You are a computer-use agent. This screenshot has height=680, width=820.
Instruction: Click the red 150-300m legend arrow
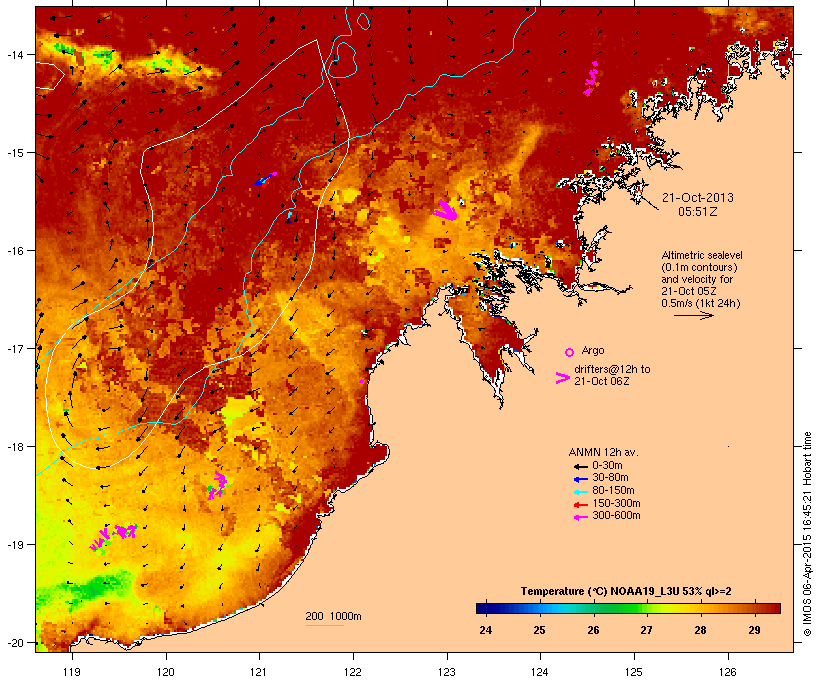(580, 504)
